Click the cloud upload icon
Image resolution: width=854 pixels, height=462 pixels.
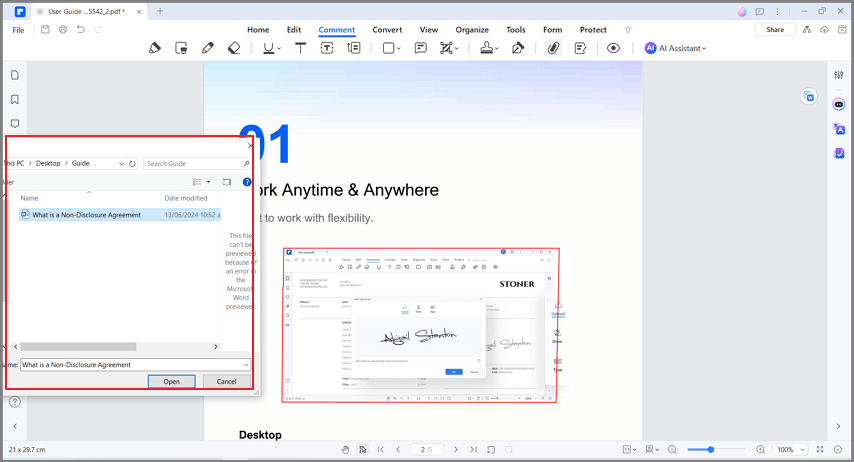[x=825, y=30]
